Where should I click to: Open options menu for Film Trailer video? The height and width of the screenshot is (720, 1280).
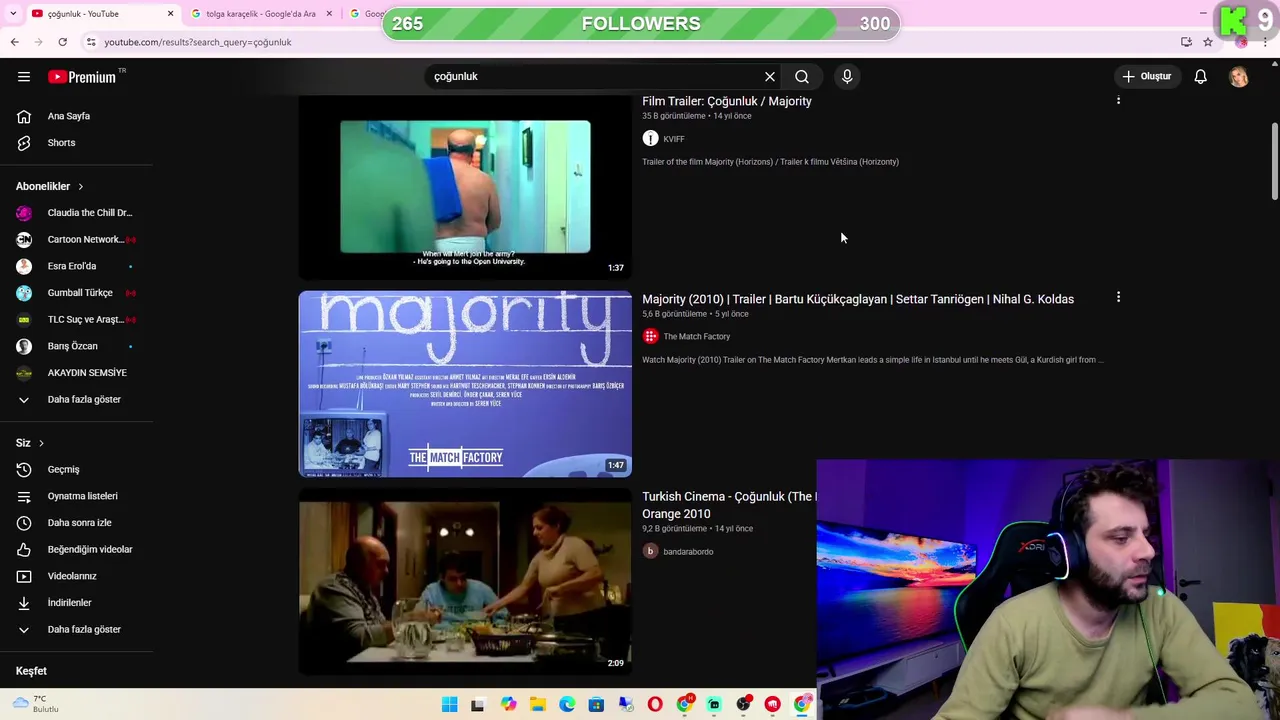click(1118, 100)
